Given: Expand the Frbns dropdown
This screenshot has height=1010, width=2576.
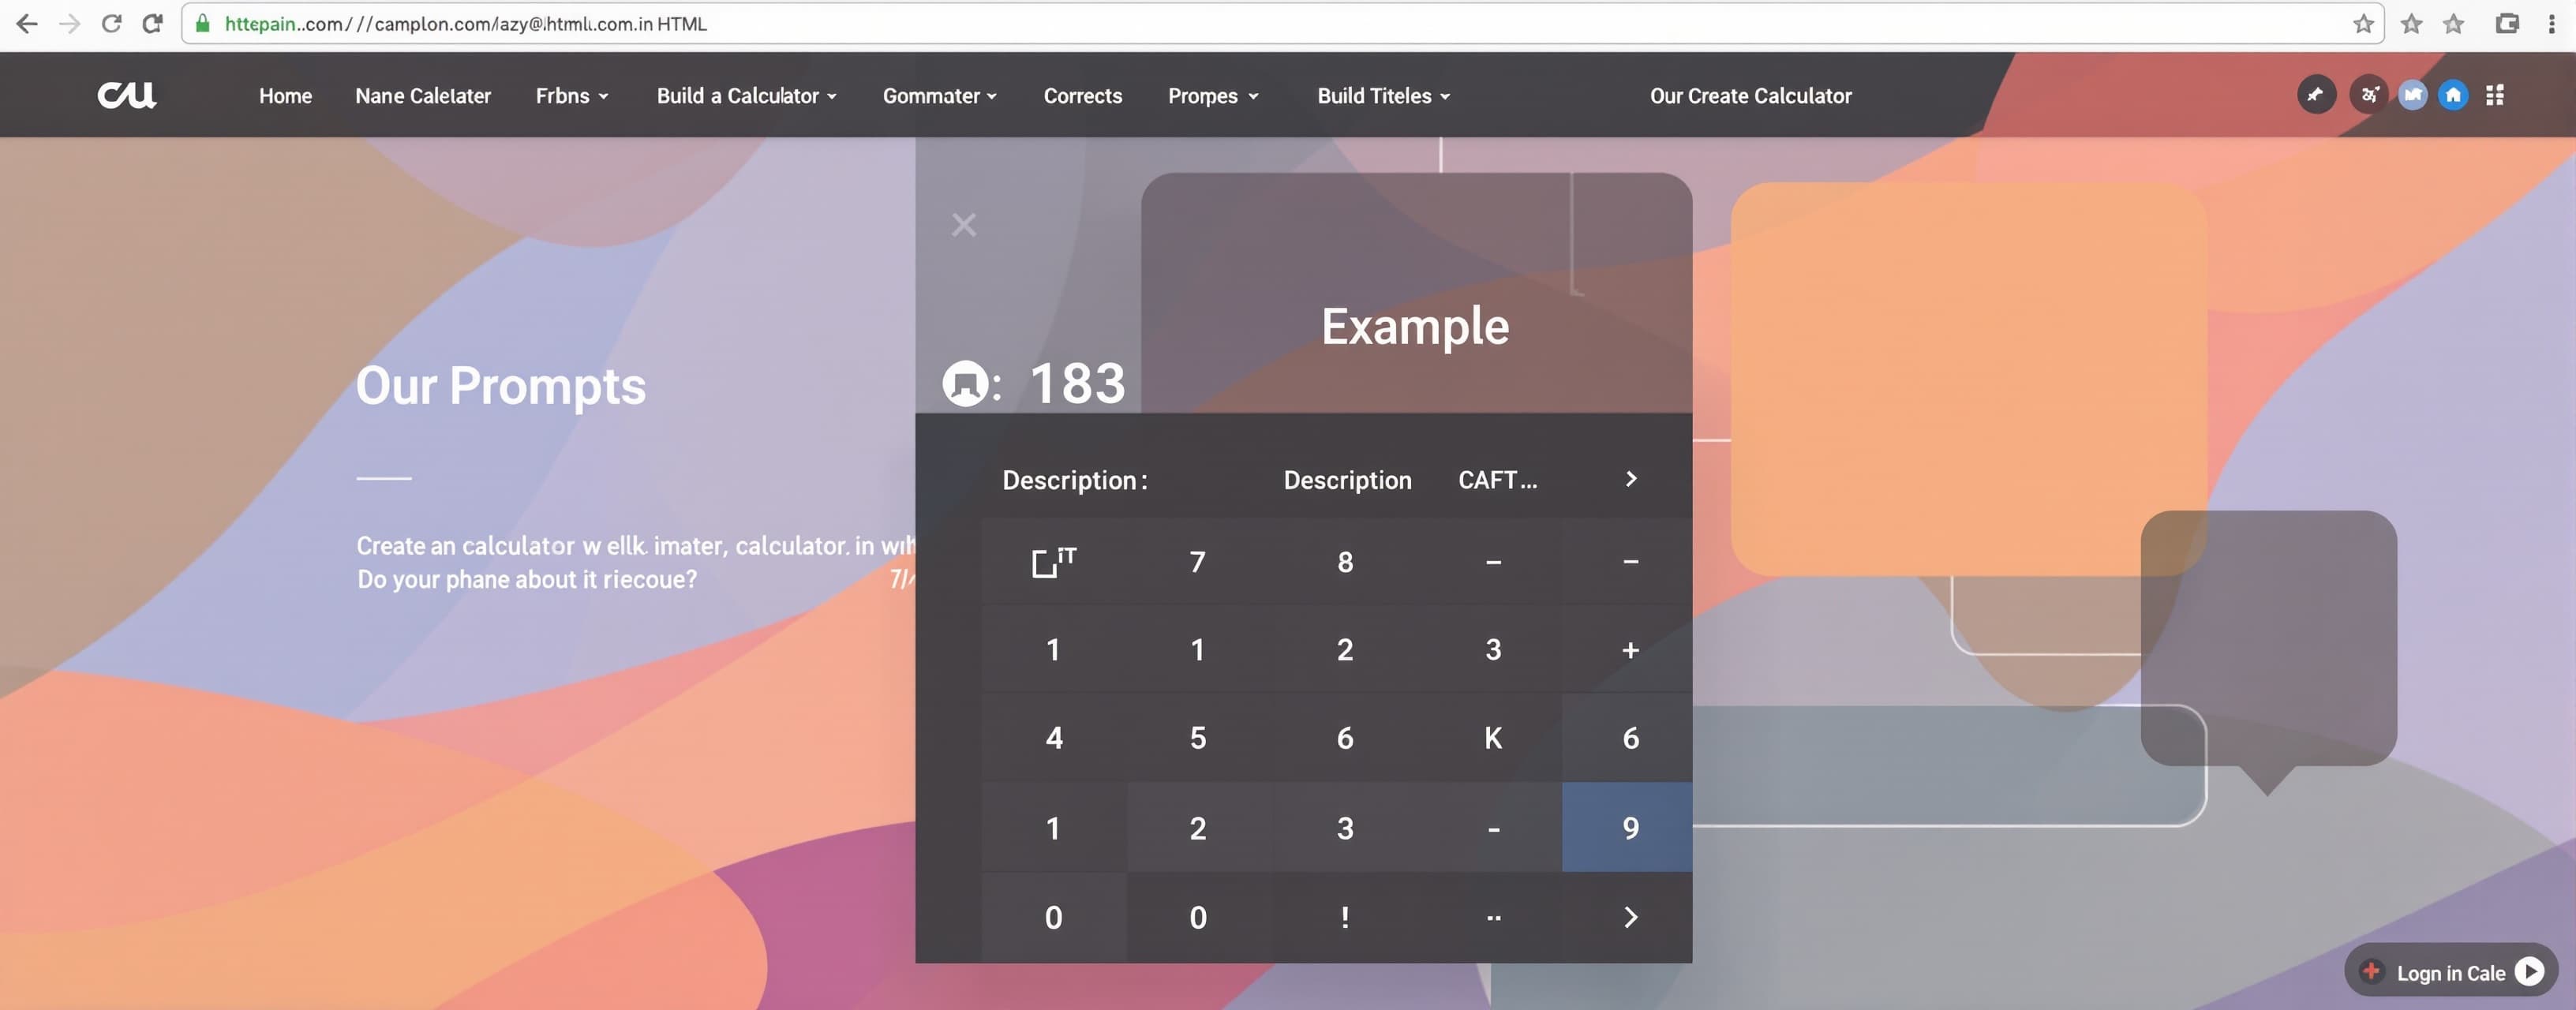Looking at the screenshot, I should tap(572, 96).
